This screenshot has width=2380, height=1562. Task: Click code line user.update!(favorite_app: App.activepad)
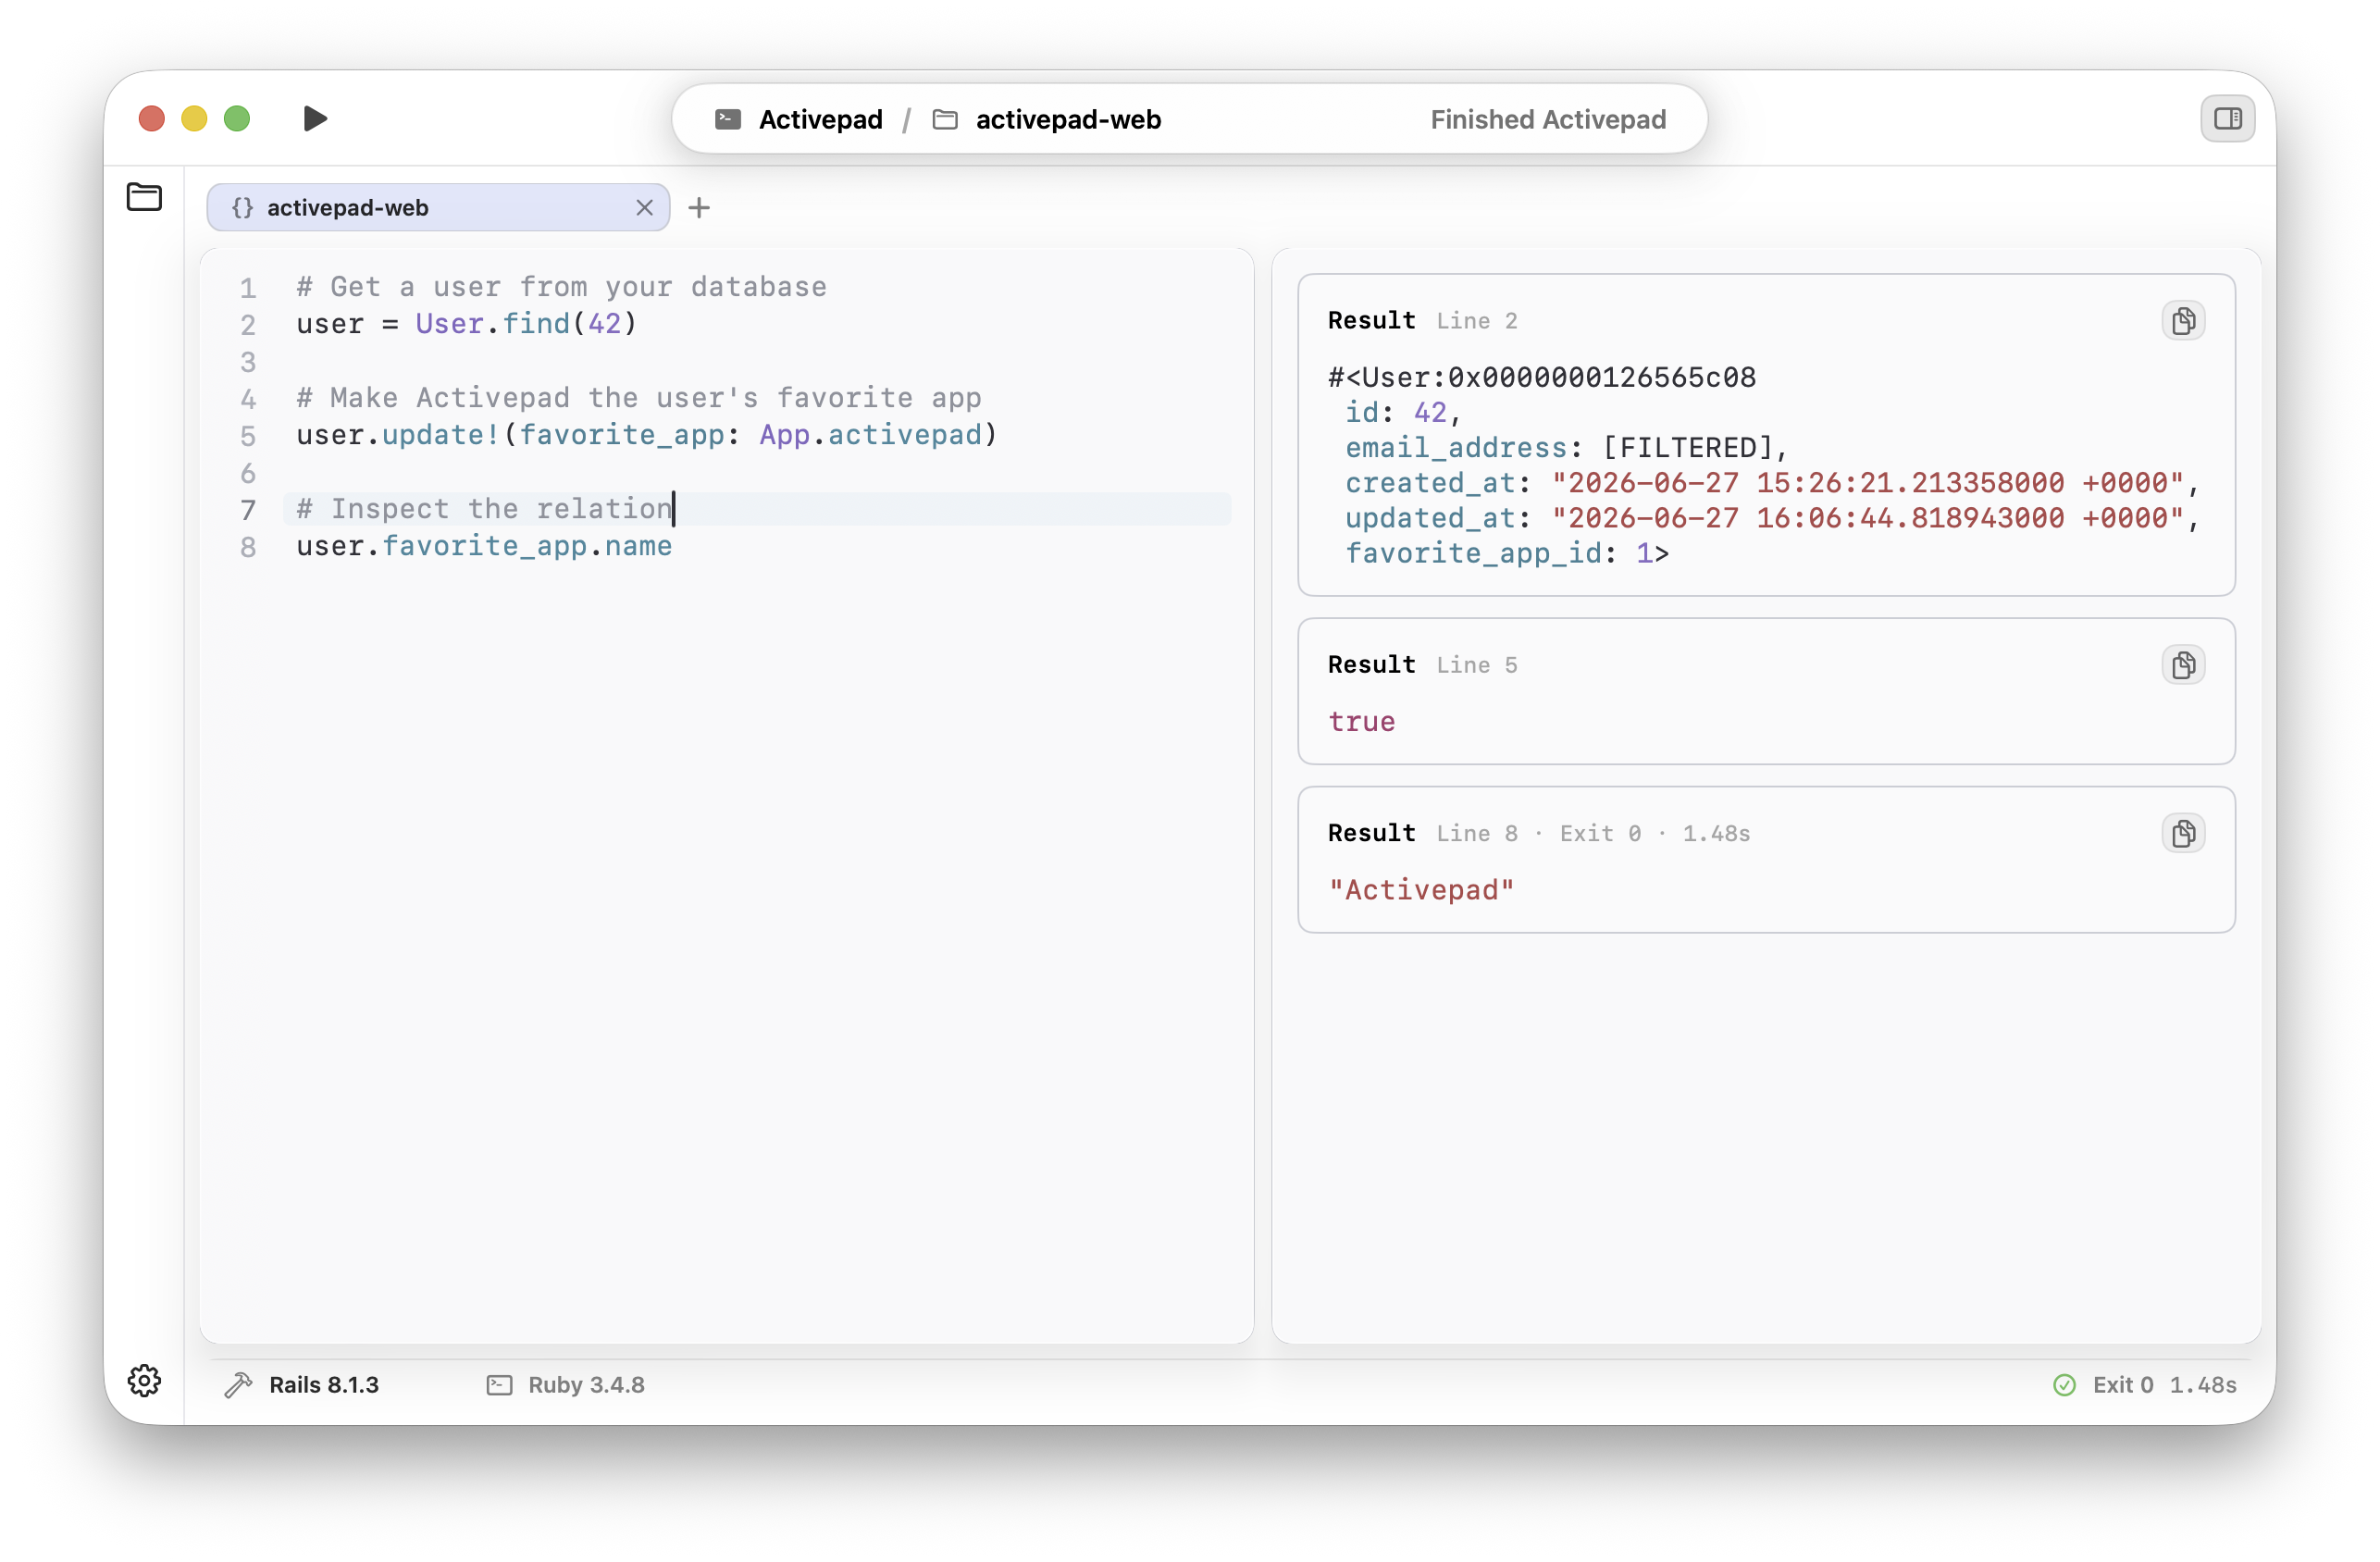pyautogui.click(x=647, y=435)
